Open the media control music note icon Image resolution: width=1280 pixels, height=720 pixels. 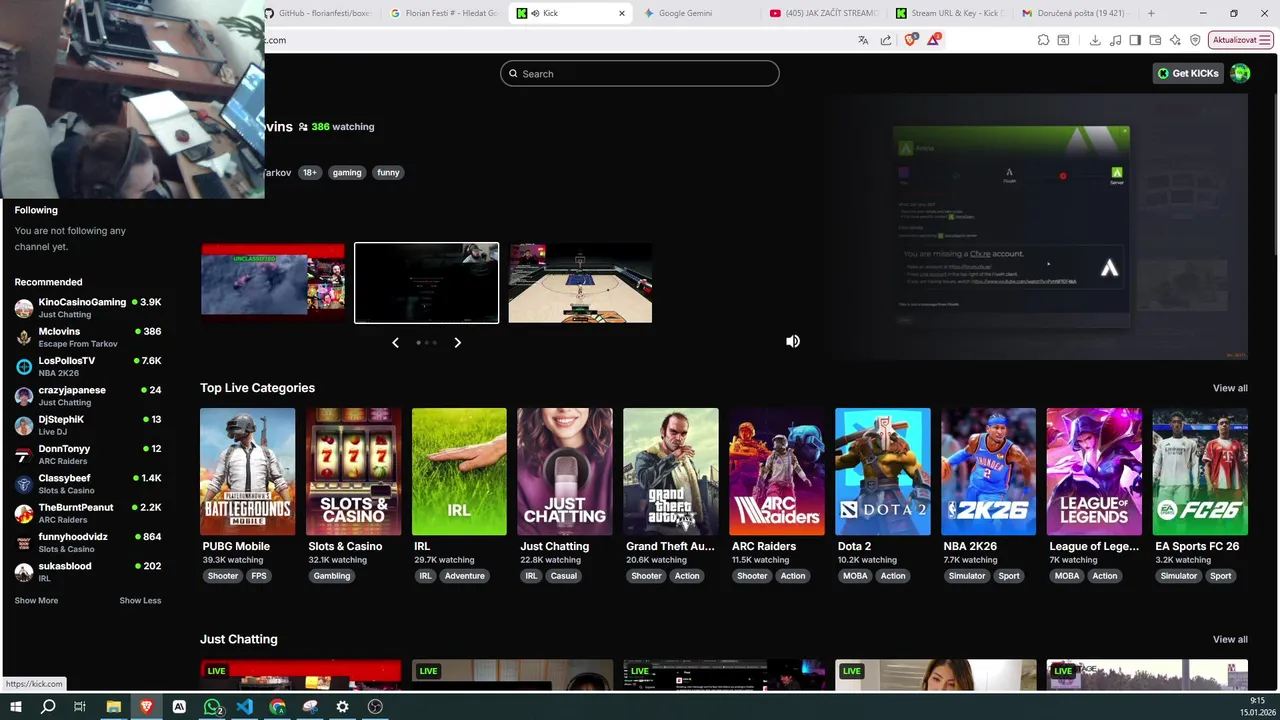1115,40
